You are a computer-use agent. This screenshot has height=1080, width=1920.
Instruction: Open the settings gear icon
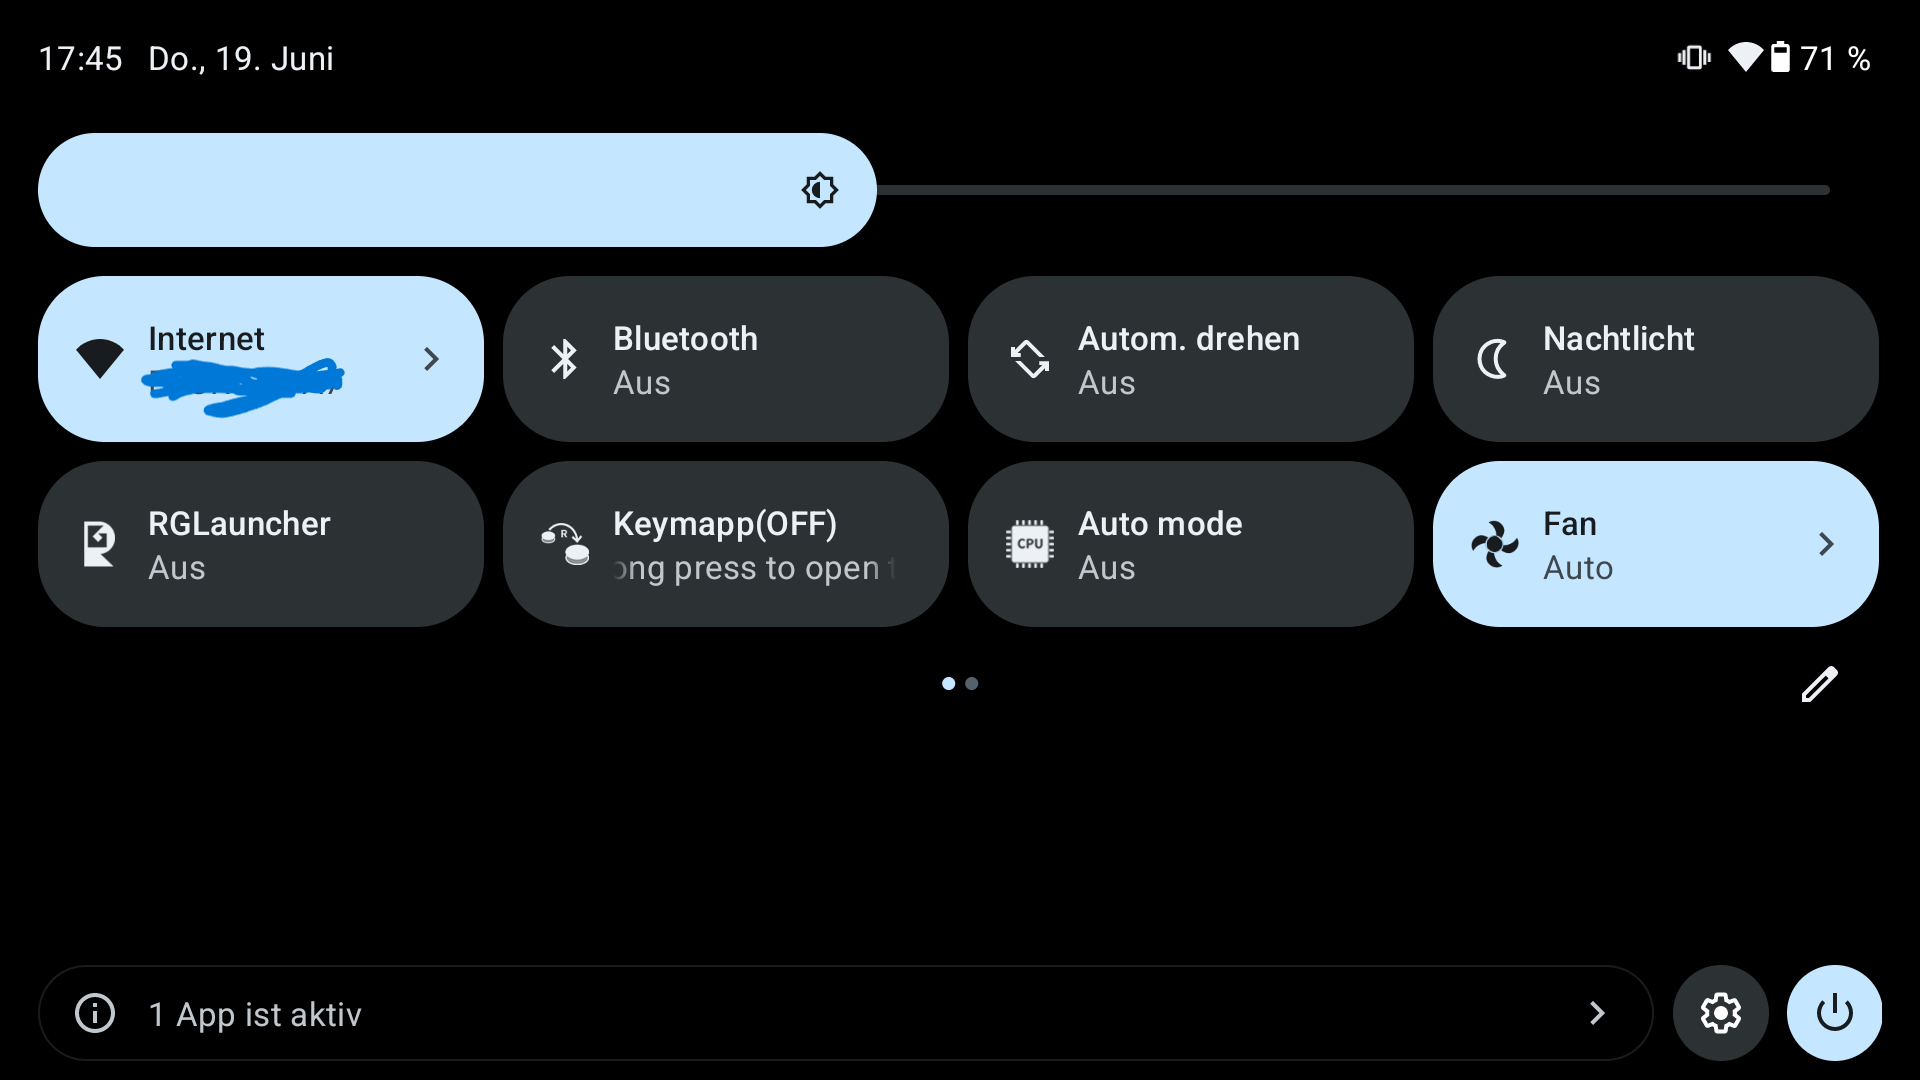pyautogui.click(x=1720, y=1013)
